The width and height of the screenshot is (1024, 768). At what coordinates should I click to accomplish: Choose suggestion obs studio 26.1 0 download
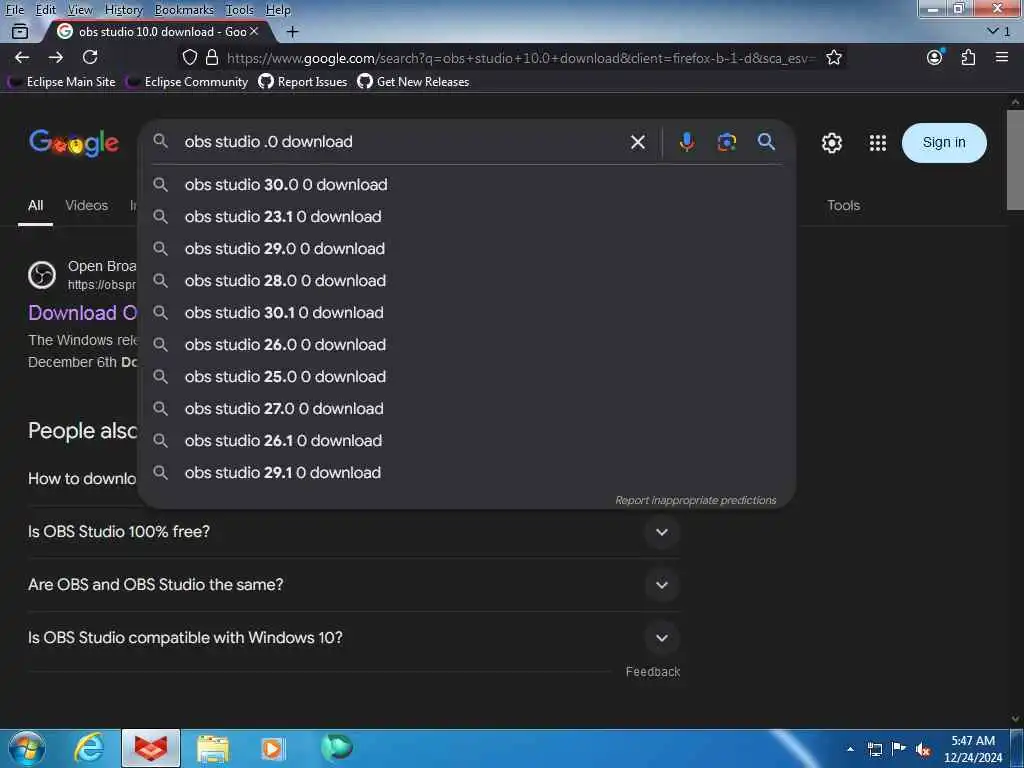coord(466,441)
